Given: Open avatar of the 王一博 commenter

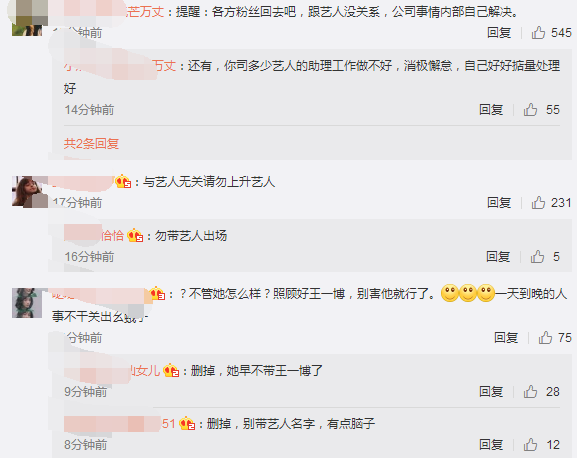Looking at the screenshot, I should pos(27,303).
